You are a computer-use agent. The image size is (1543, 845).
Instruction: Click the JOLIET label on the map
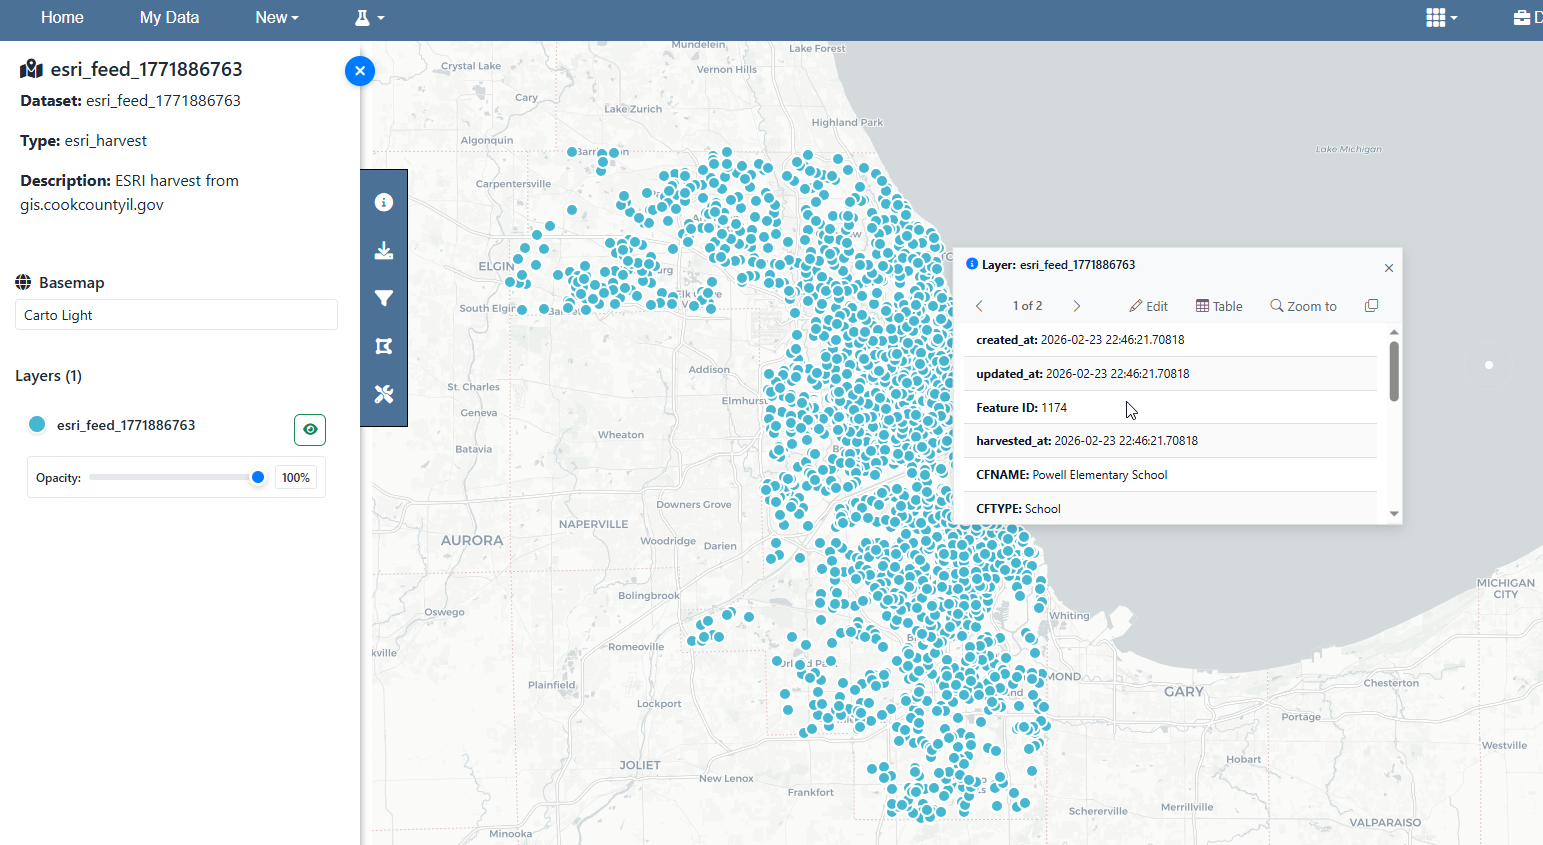click(x=640, y=765)
